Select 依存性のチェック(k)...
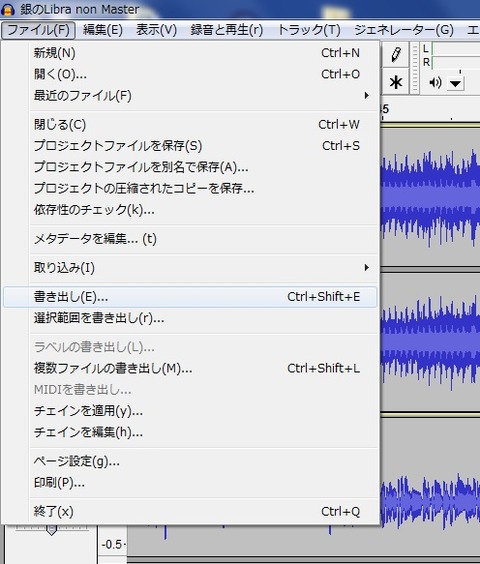The height and width of the screenshot is (564, 480). 190,210
